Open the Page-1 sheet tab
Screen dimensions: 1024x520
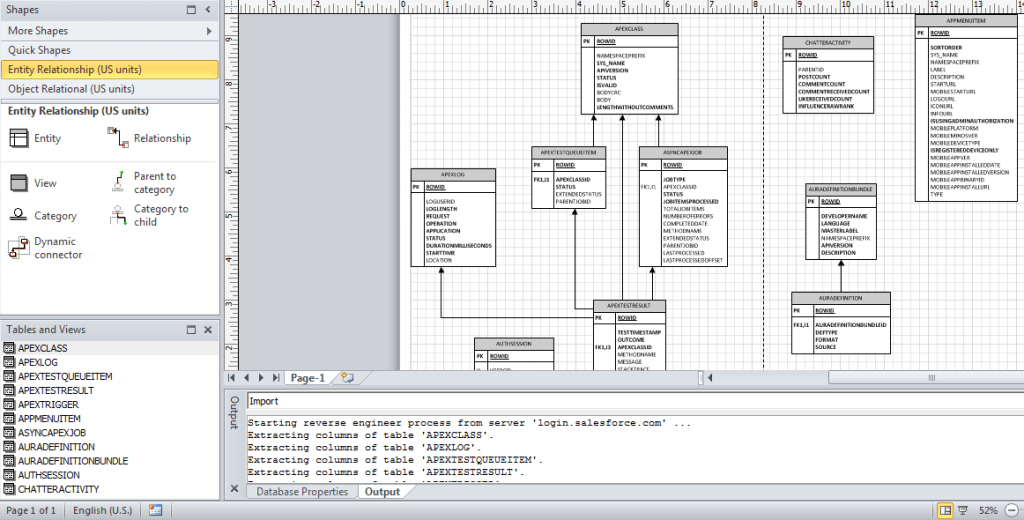[307, 378]
